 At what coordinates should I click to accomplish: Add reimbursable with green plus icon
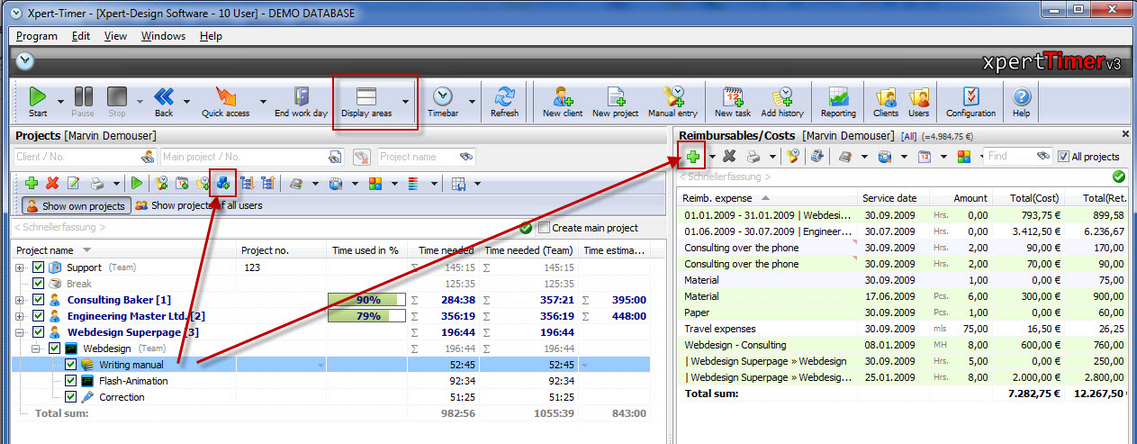tap(693, 155)
